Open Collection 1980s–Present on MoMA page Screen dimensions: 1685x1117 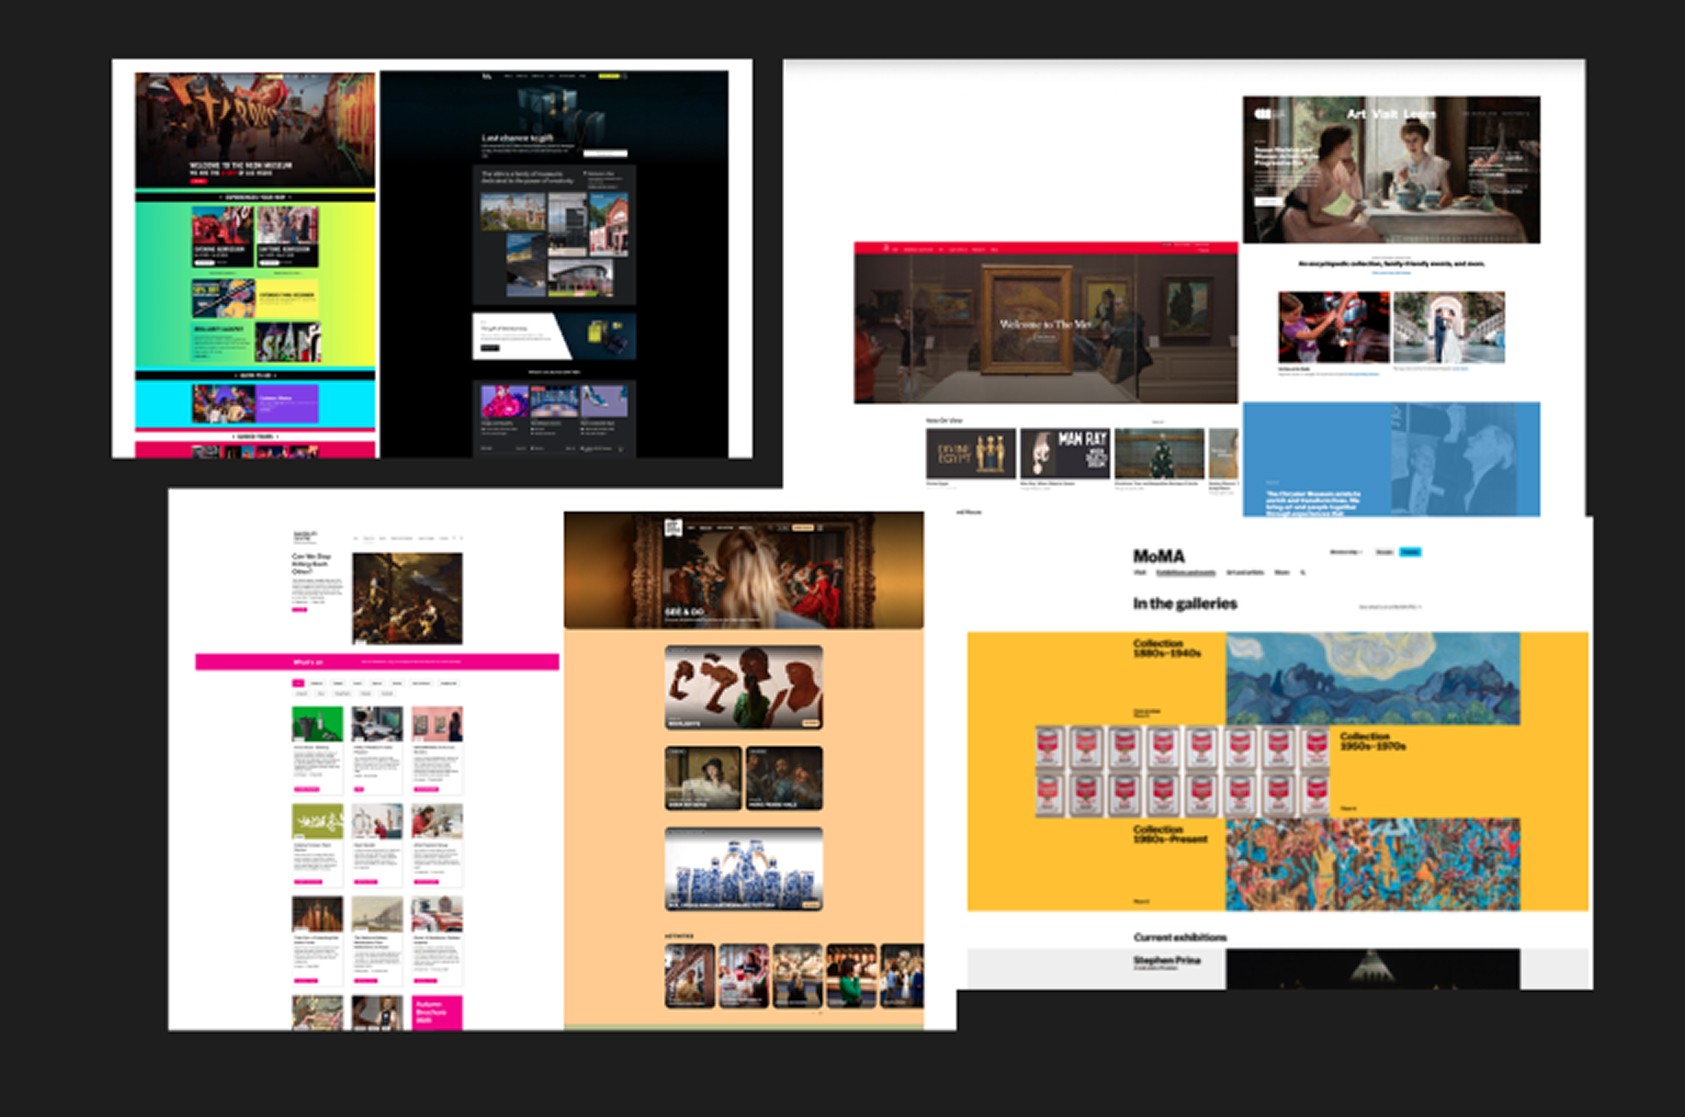1170,834
